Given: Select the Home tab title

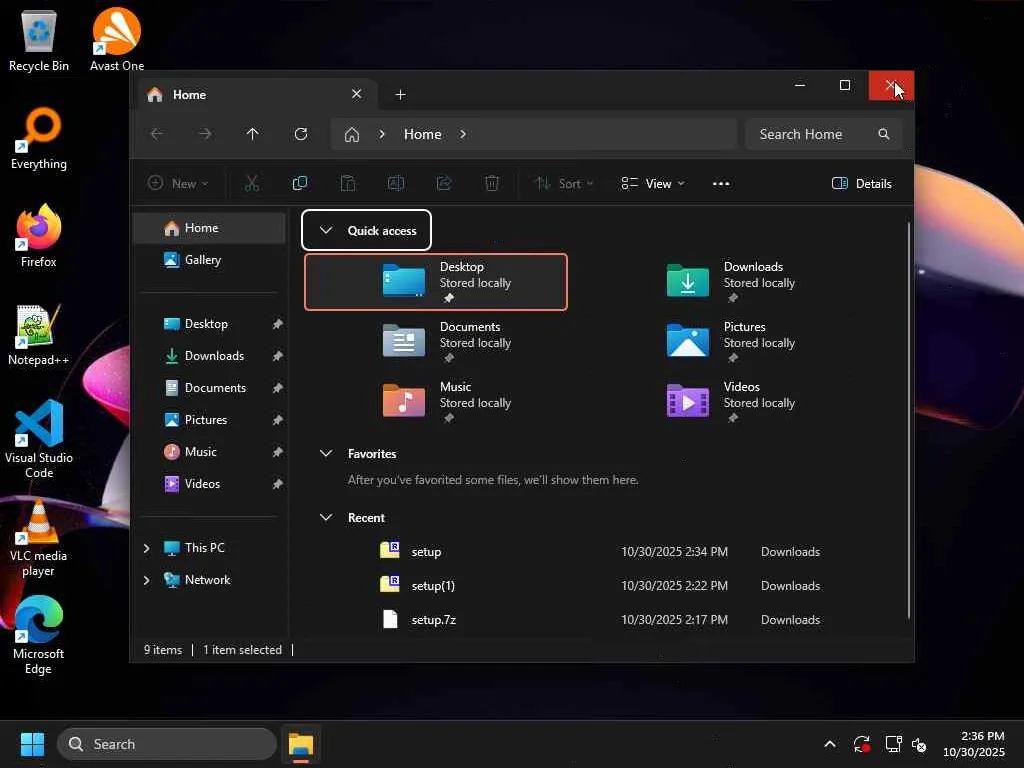Looking at the screenshot, I should pyautogui.click(x=189, y=95).
